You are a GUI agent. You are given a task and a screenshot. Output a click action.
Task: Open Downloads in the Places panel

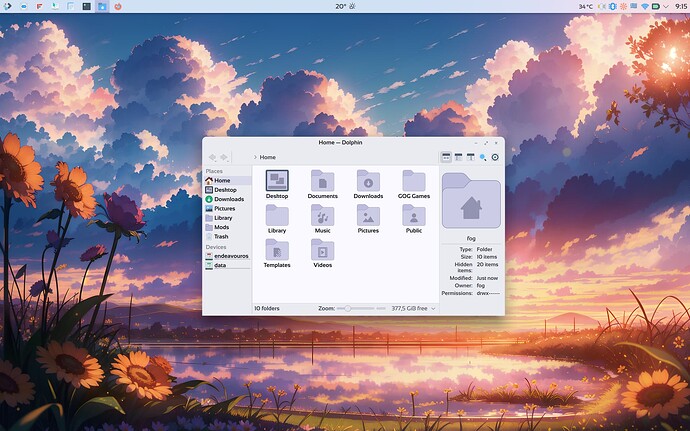228,199
